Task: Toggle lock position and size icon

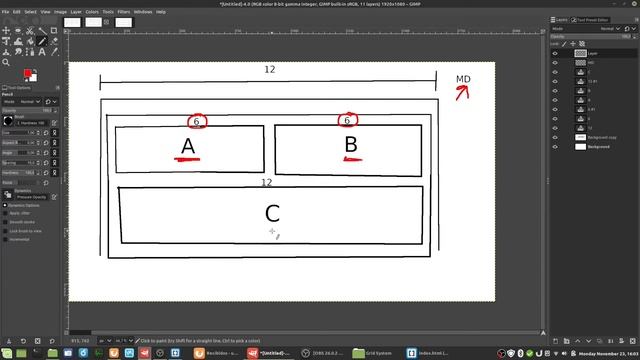Action: tap(573, 44)
